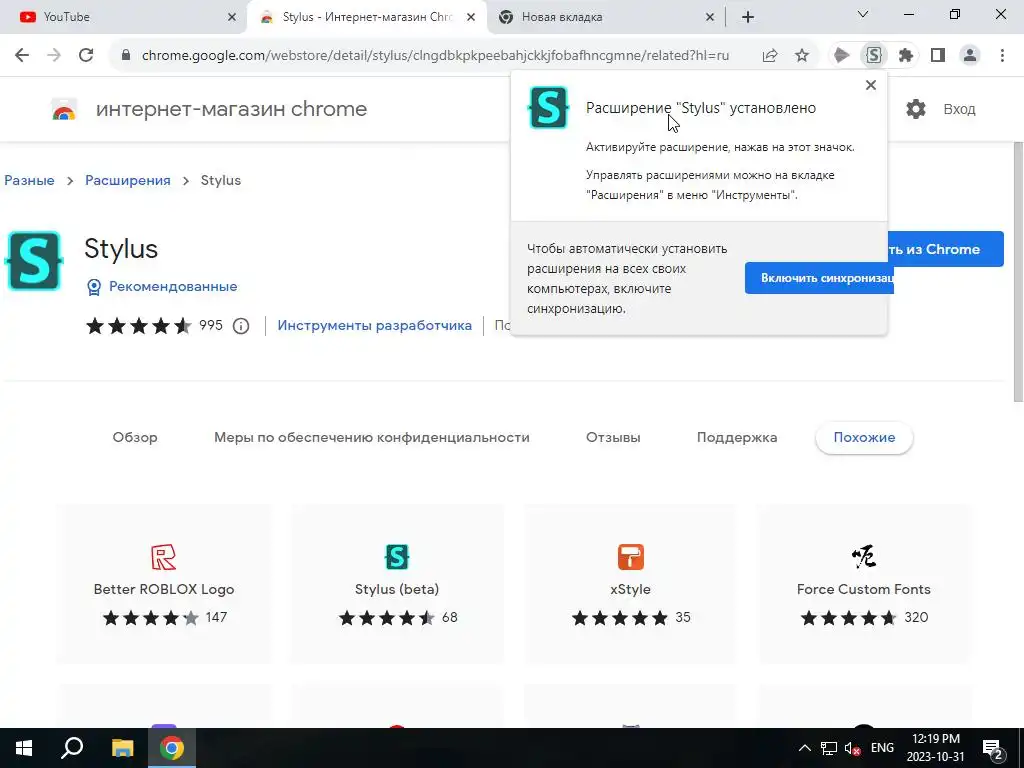Open Web Store settings gear
Image resolution: width=1024 pixels, height=768 pixels.
click(x=916, y=109)
